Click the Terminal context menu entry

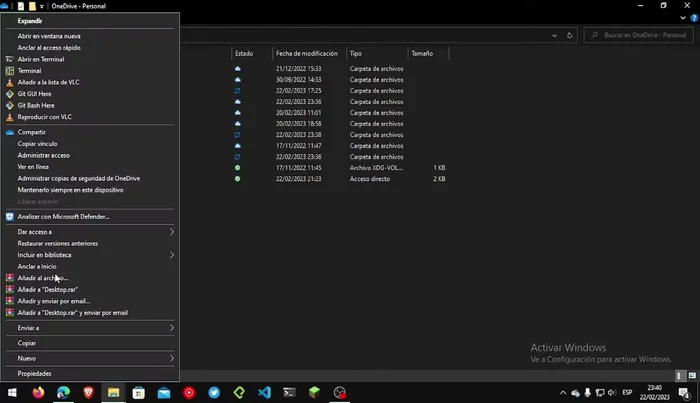(90, 71)
